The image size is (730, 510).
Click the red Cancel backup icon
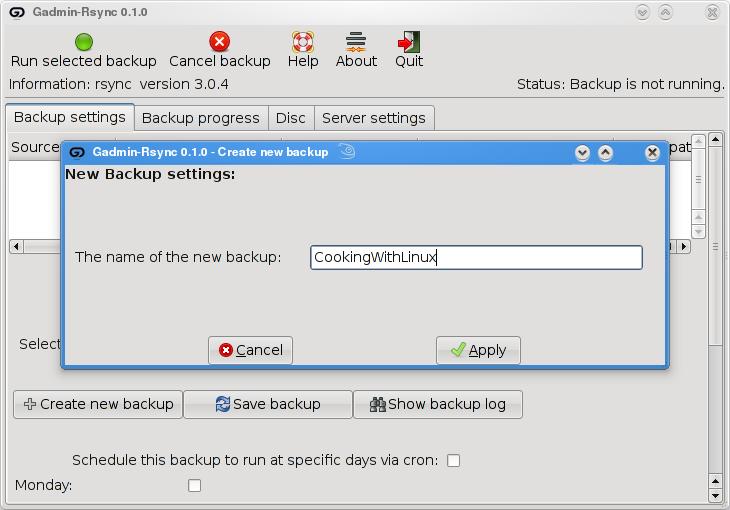click(219, 41)
